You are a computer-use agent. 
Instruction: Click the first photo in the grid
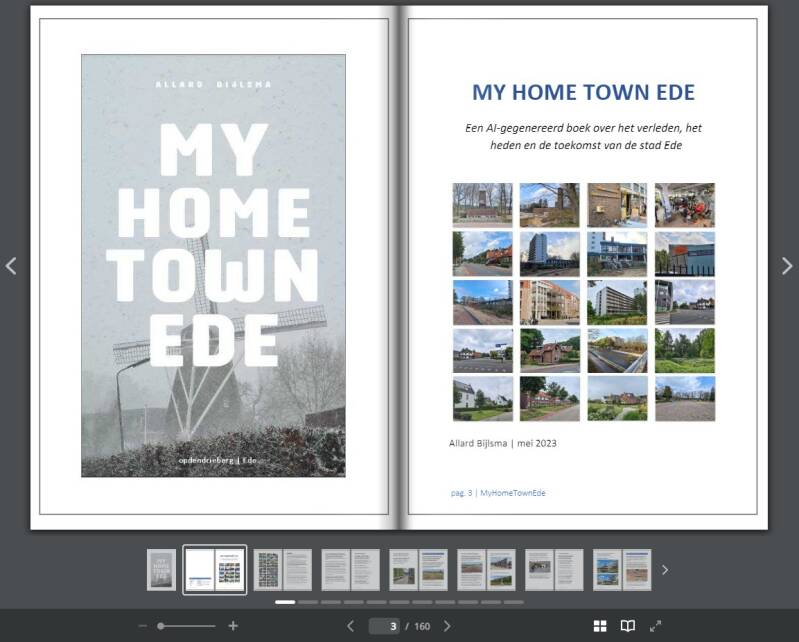point(483,205)
